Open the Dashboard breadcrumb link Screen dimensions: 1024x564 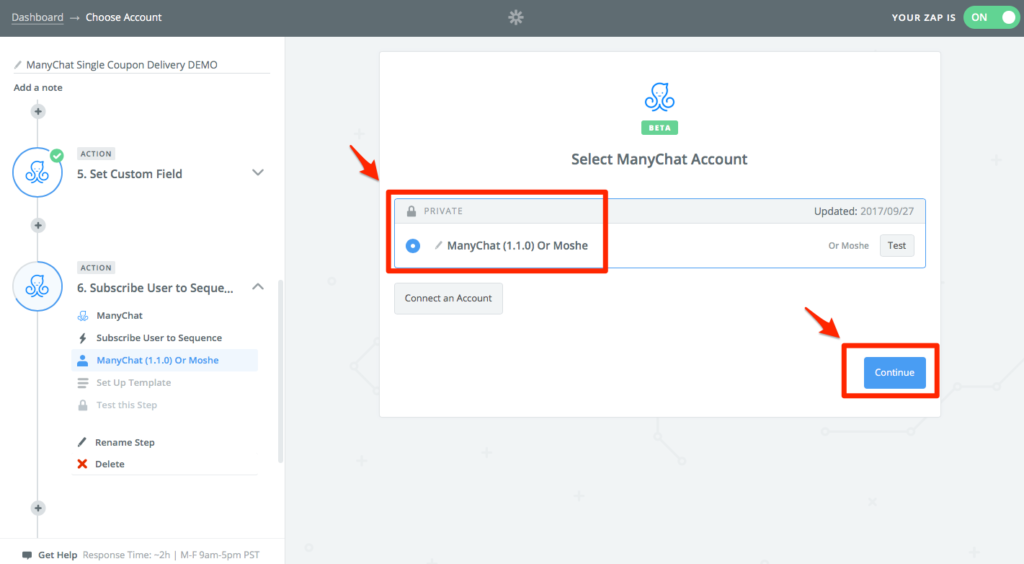click(x=37, y=17)
